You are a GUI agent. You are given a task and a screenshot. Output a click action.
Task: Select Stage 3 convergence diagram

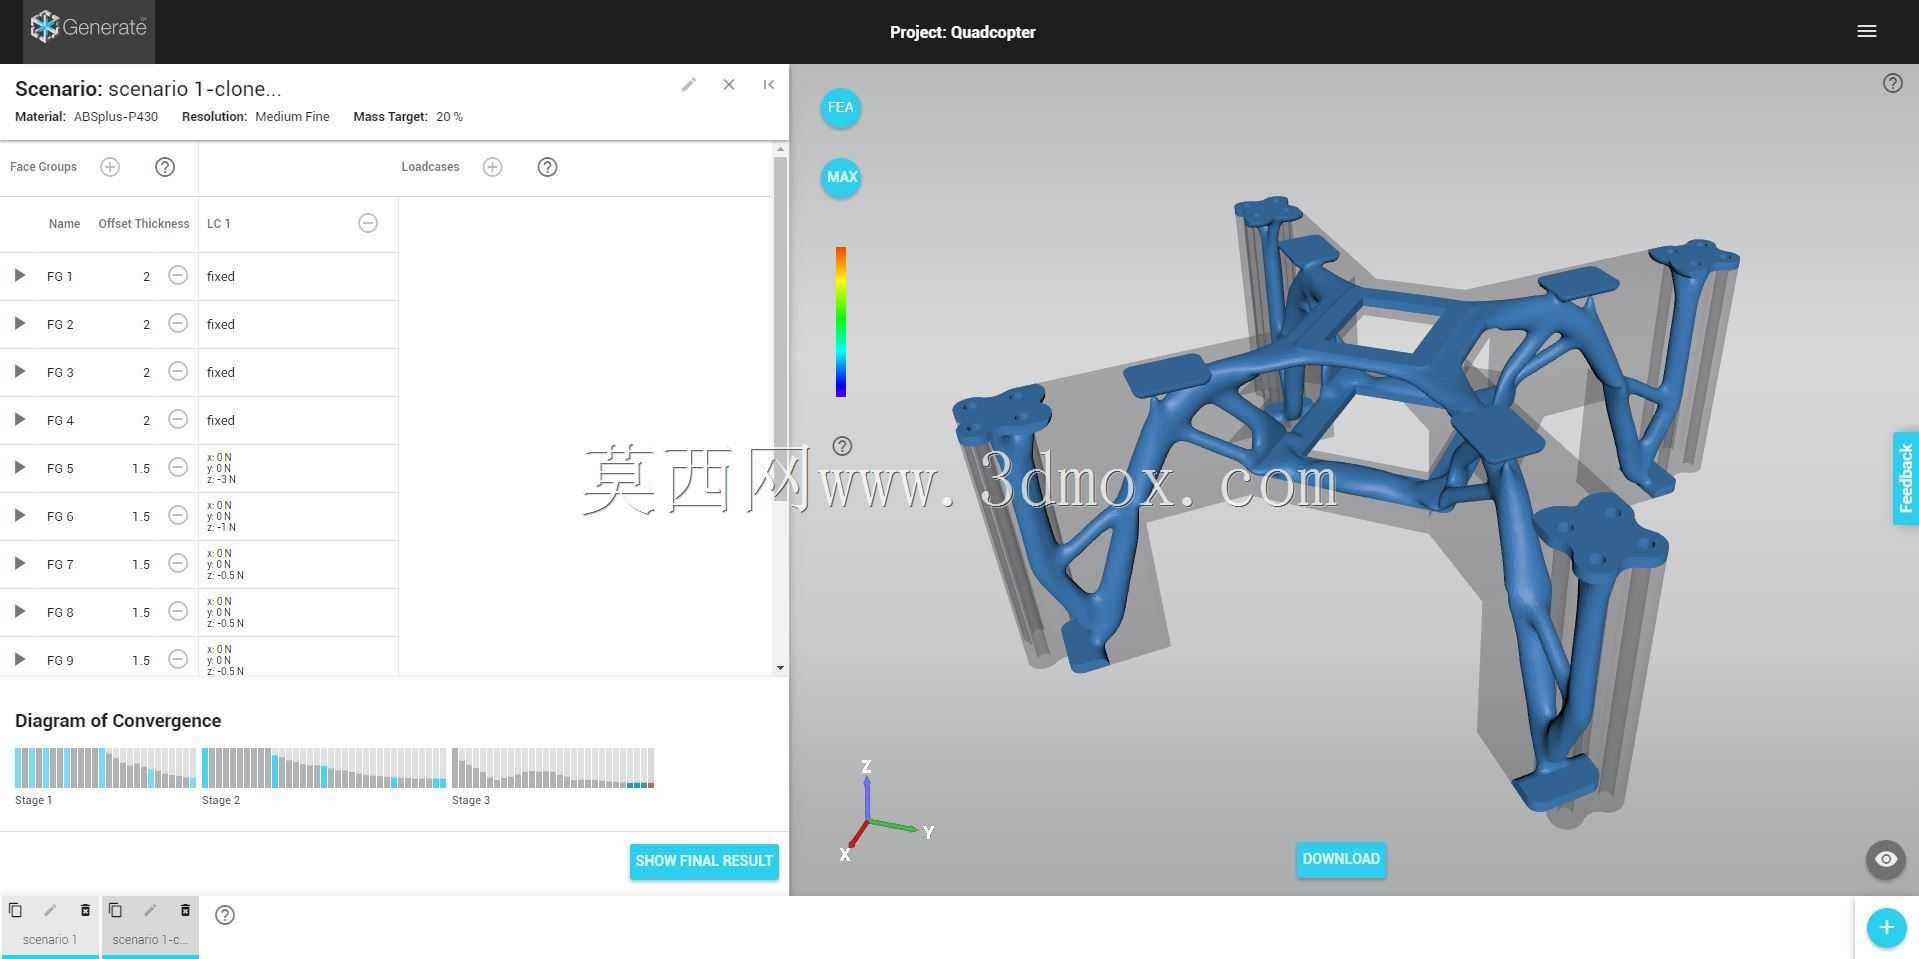(x=553, y=768)
